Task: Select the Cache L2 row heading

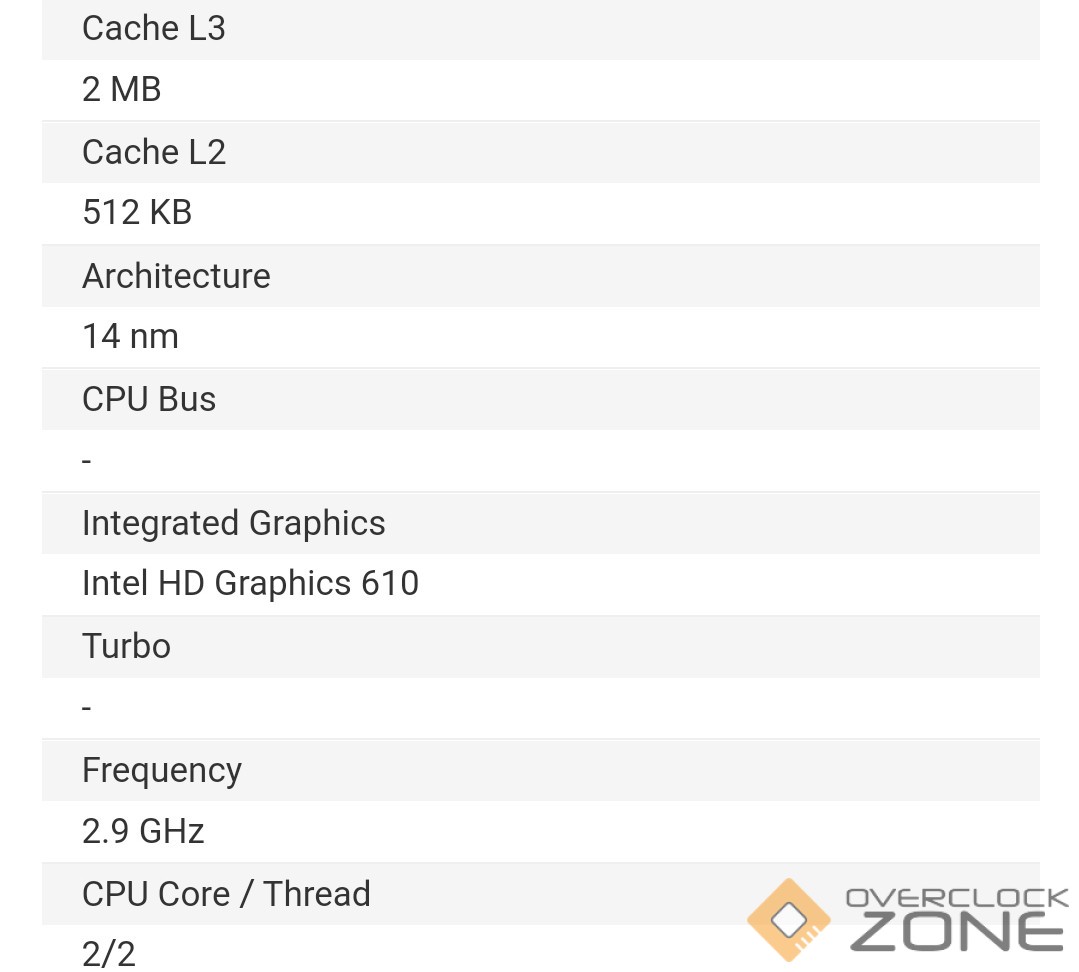Action: click(x=154, y=152)
